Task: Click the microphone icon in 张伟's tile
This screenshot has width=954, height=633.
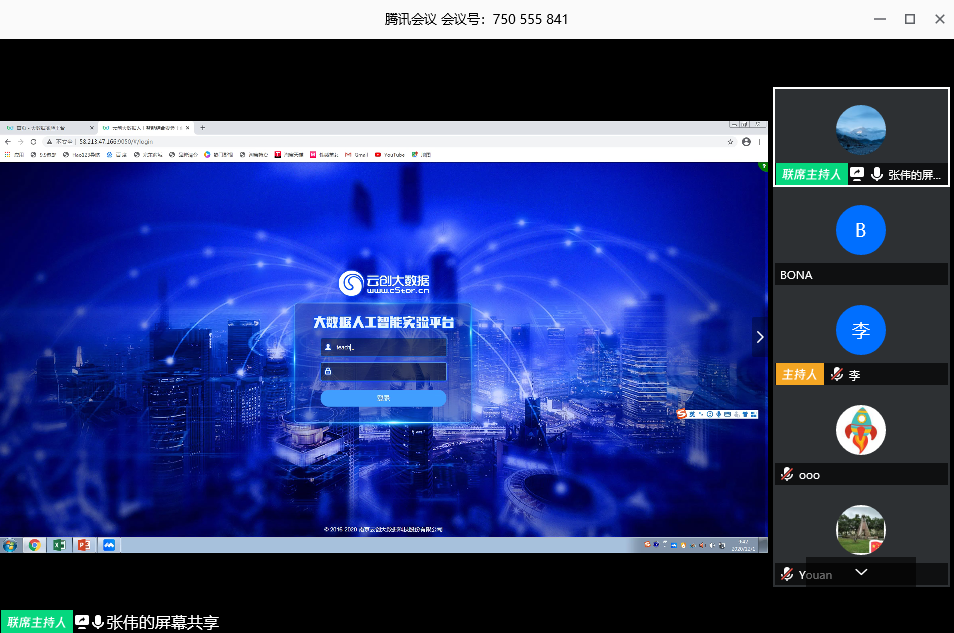Action: [877, 174]
